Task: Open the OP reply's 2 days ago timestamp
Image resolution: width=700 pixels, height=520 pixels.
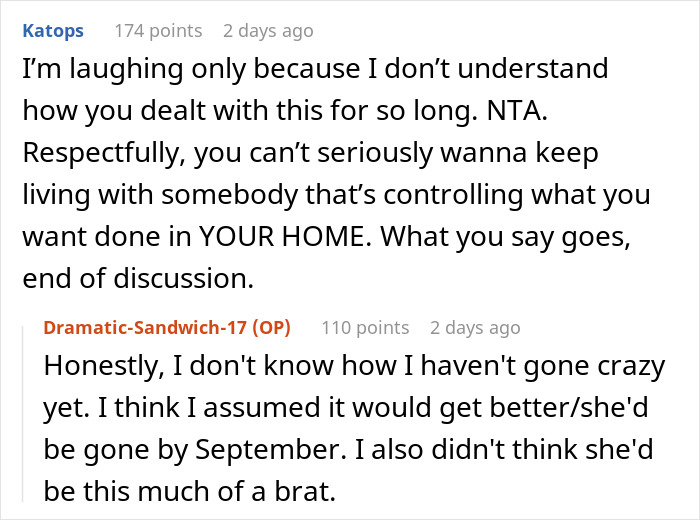Action: pyautogui.click(x=475, y=328)
